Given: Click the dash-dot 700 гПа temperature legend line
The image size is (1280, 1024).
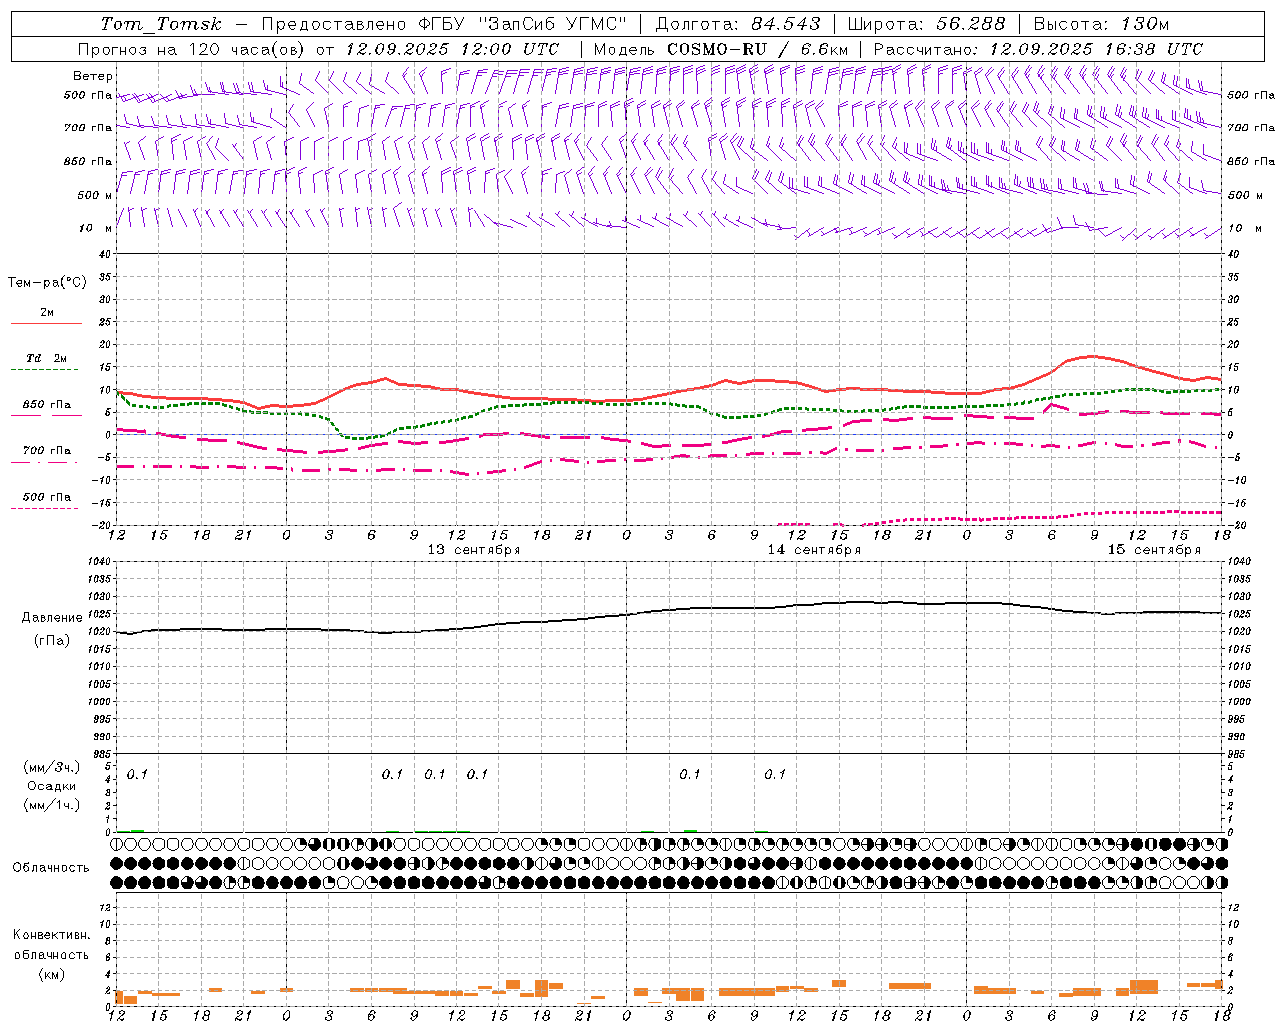Looking at the screenshot, I should 44,463.
